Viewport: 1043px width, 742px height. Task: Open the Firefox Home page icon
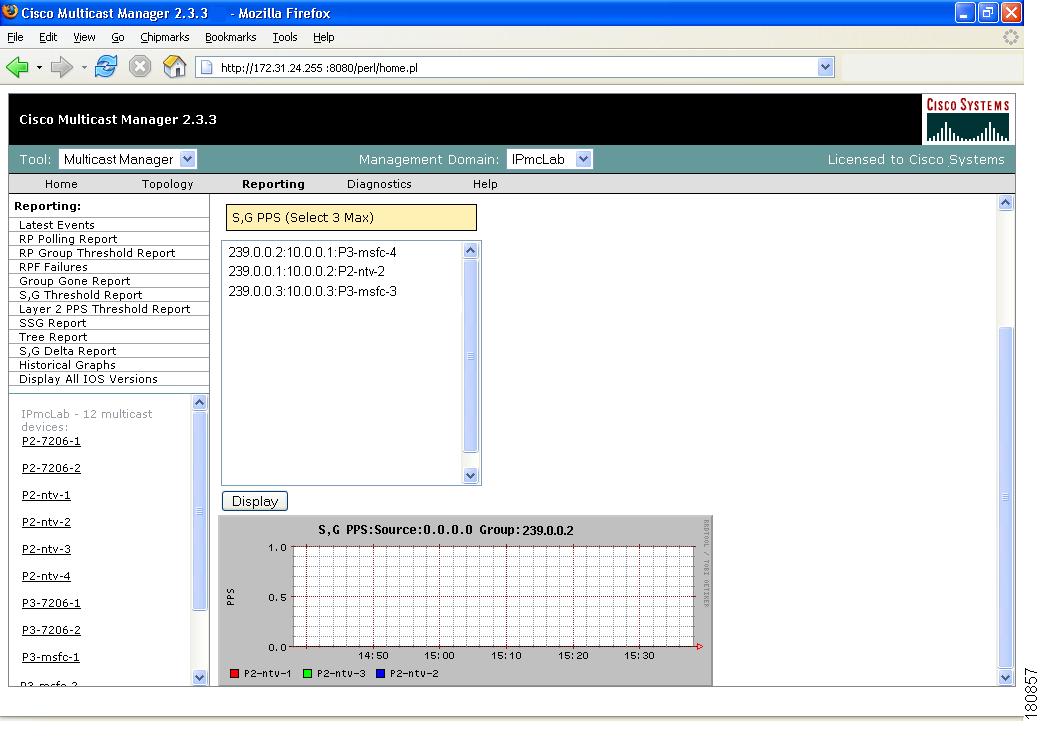tap(174, 67)
